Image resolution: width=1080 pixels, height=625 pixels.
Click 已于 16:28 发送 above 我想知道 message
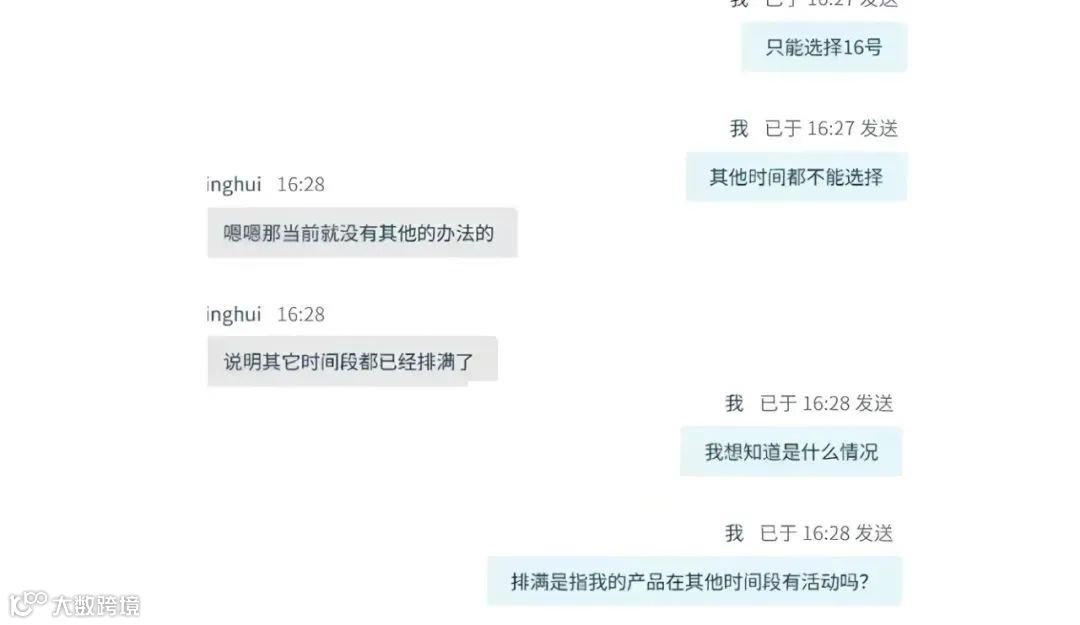827,403
